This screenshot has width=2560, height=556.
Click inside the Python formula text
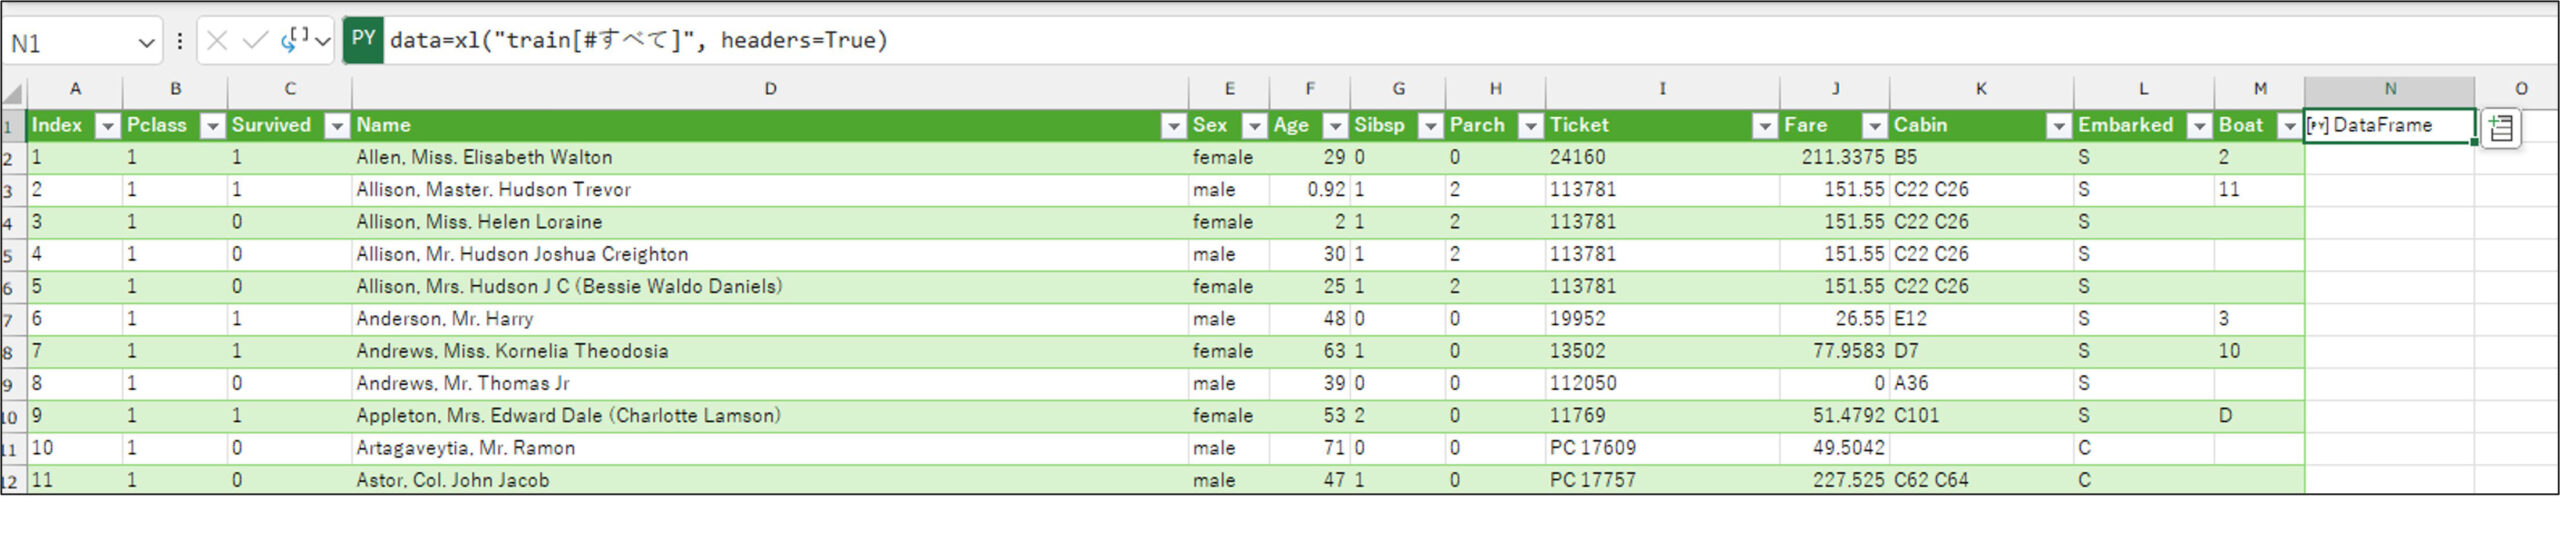(x=638, y=41)
